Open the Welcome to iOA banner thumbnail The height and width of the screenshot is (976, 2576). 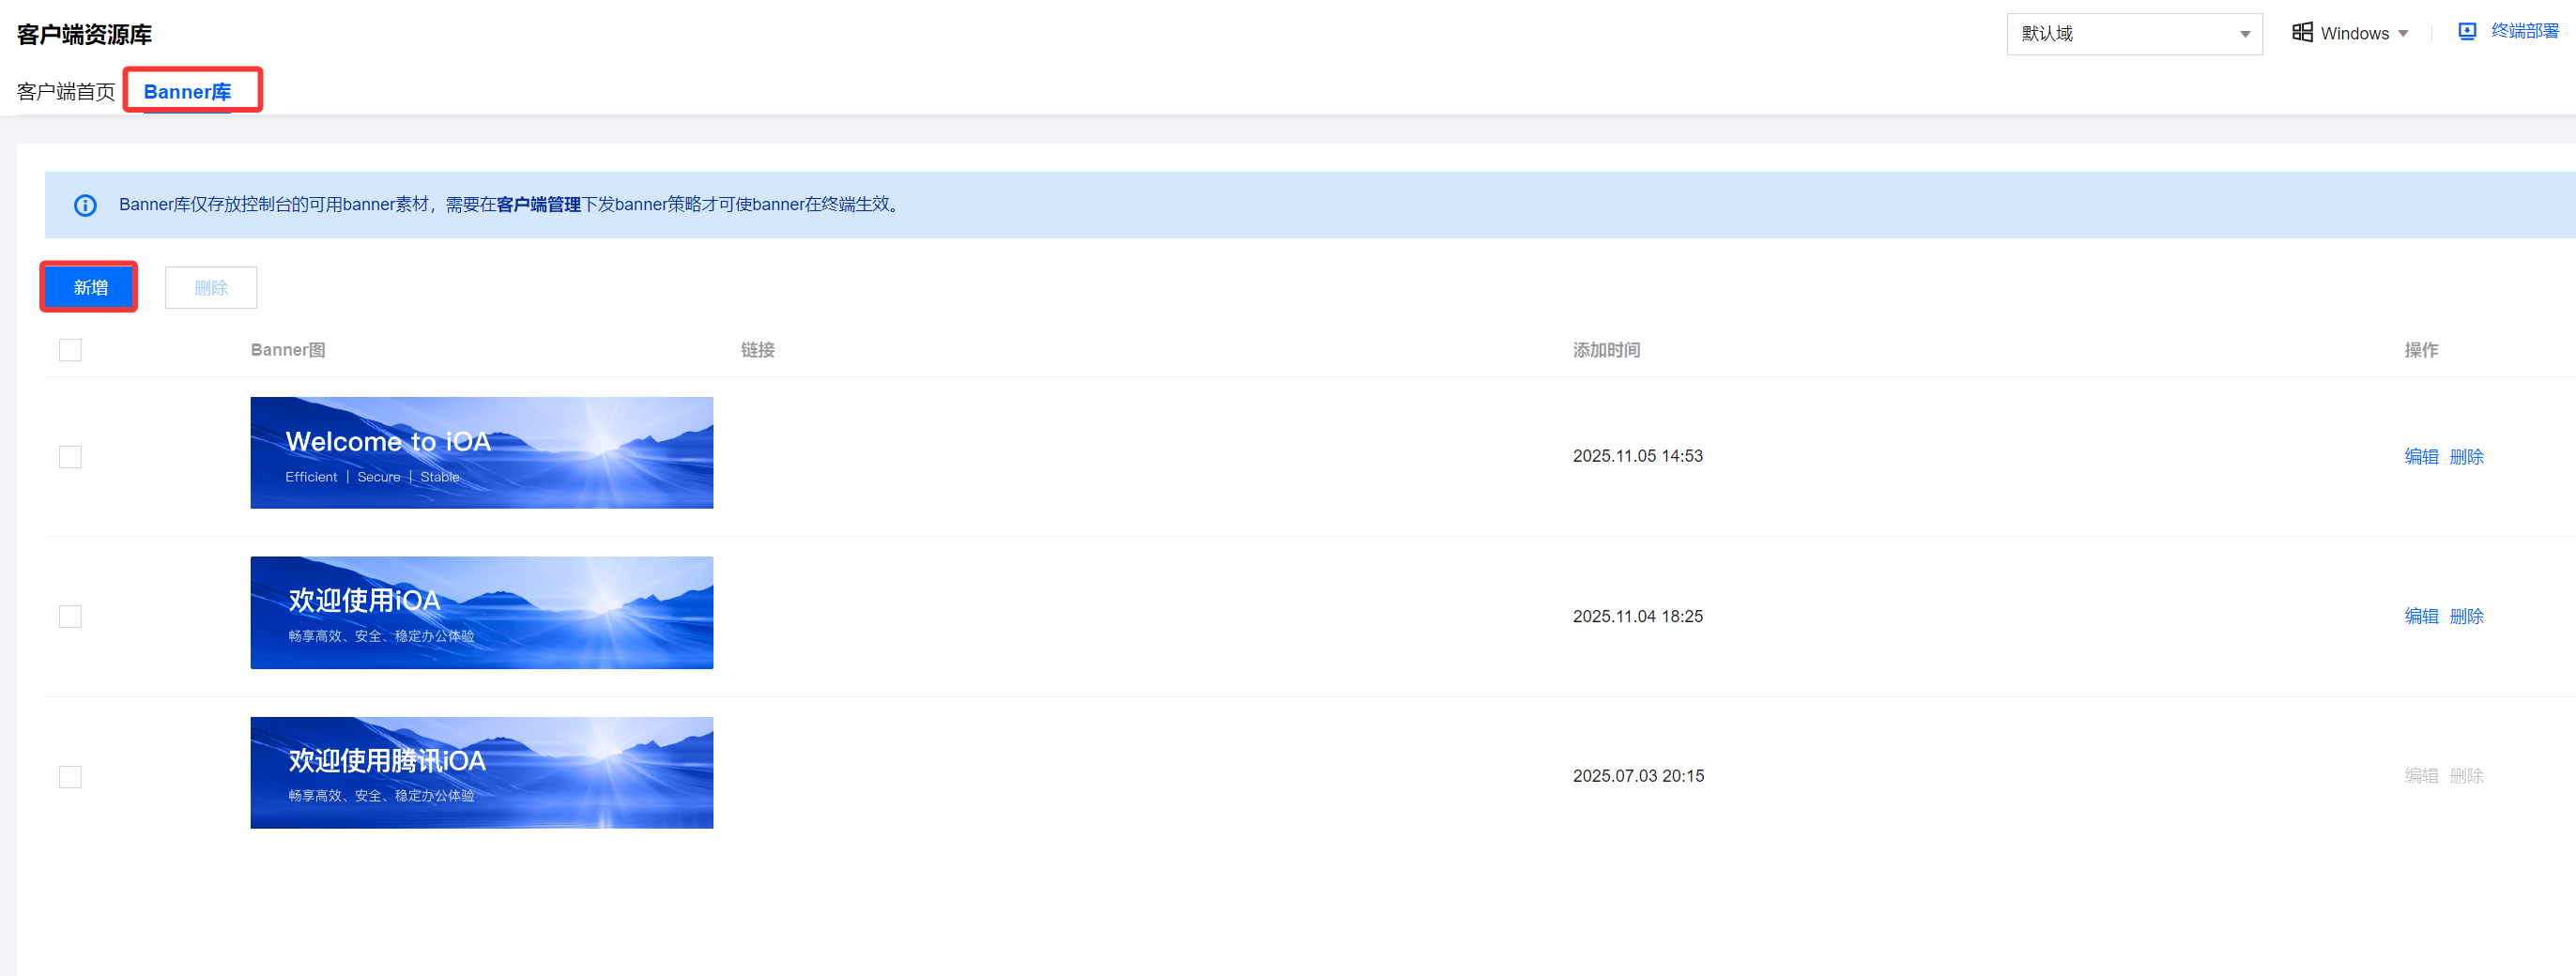[x=482, y=453]
